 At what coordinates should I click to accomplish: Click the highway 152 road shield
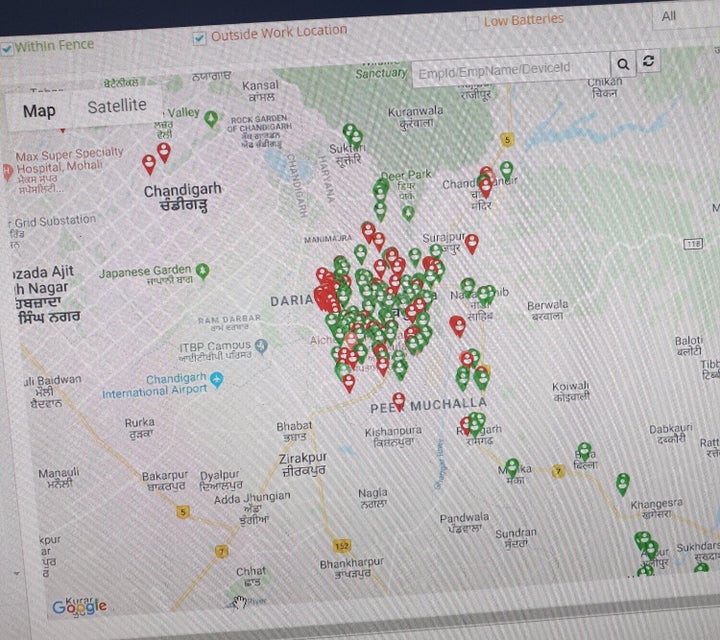pyautogui.click(x=342, y=546)
